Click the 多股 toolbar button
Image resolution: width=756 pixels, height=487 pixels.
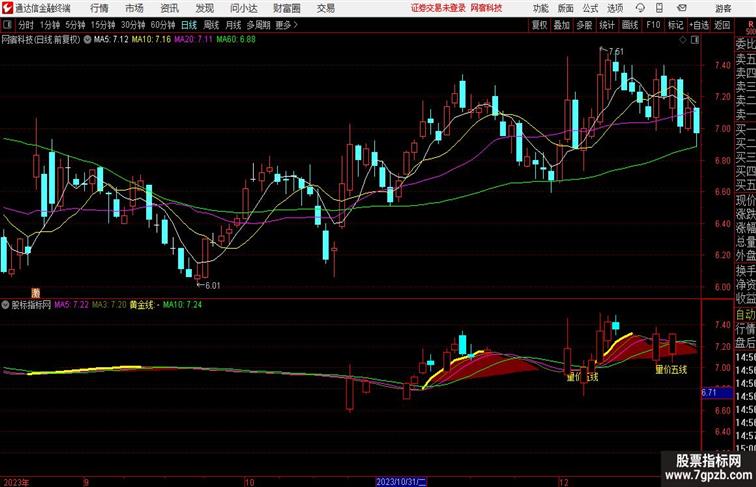click(584, 25)
